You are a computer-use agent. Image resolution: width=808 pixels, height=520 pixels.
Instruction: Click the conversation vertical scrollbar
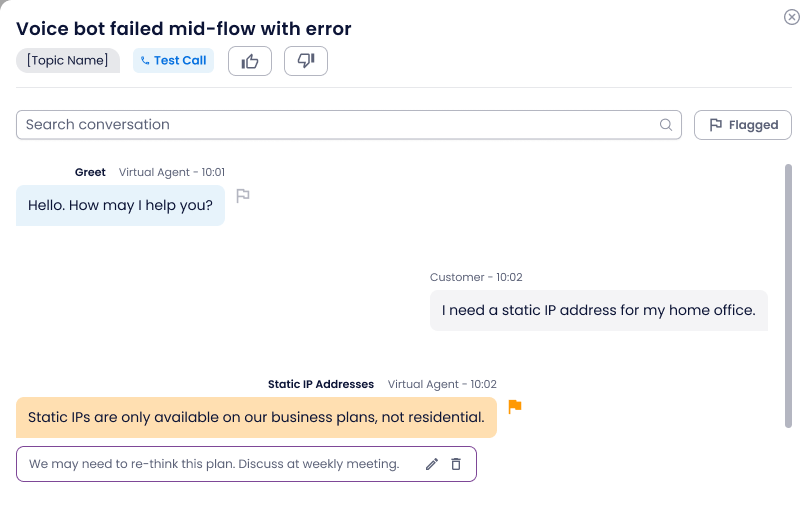788,296
